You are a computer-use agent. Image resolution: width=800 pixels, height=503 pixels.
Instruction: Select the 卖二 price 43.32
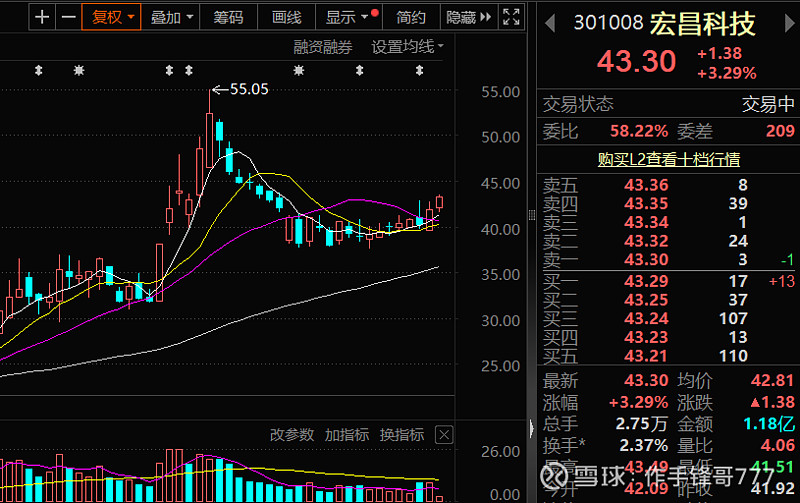point(646,241)
